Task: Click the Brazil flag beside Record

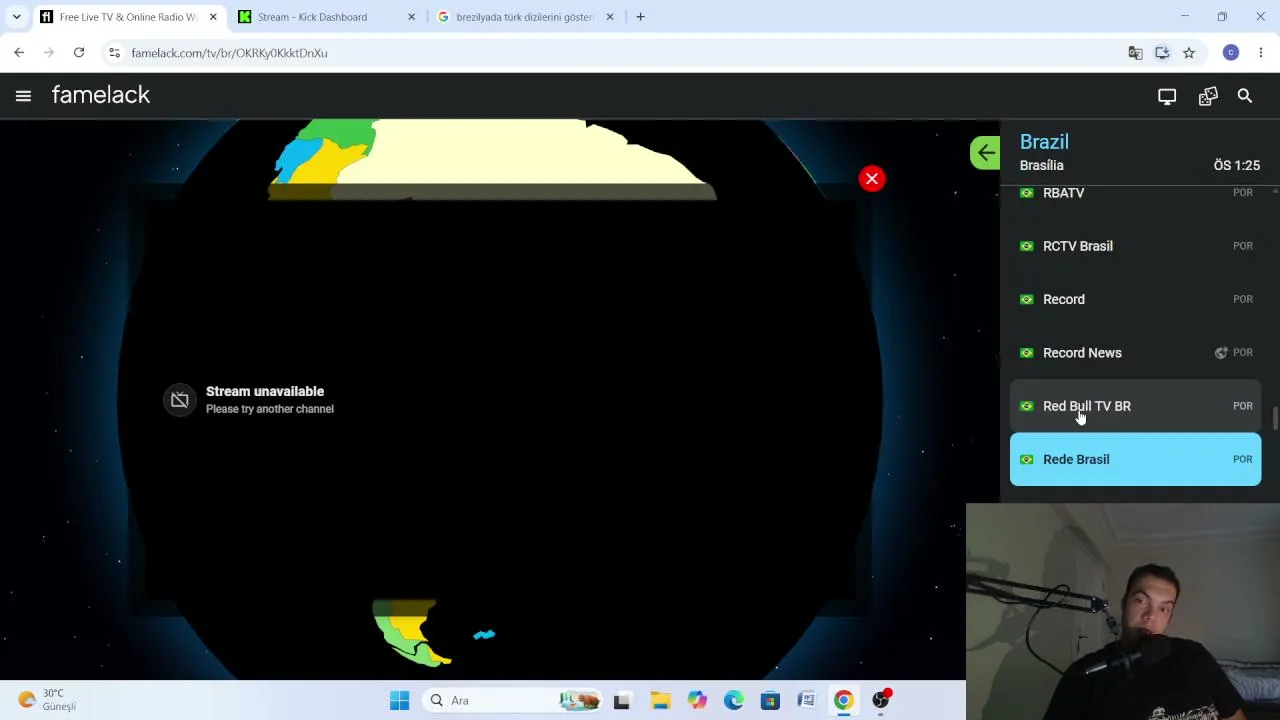Action: [x=1026, y=299]
